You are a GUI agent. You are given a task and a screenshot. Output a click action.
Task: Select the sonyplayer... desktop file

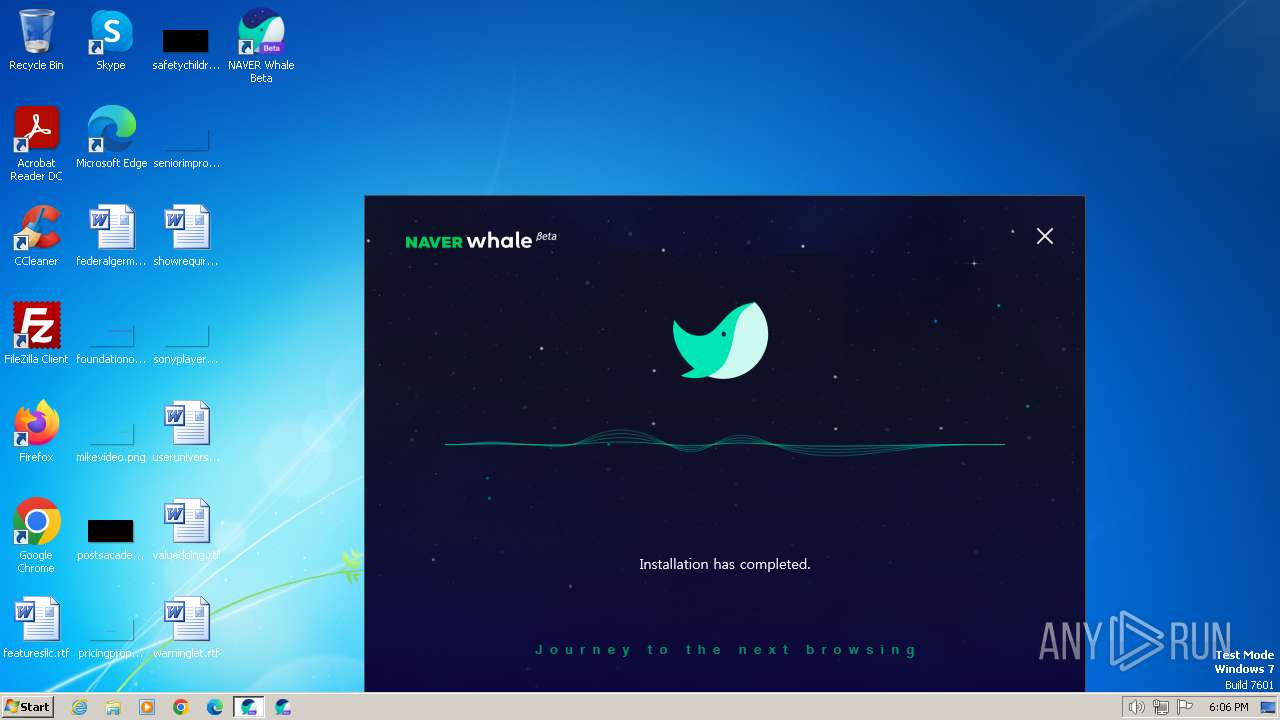(x=186, y=342)
